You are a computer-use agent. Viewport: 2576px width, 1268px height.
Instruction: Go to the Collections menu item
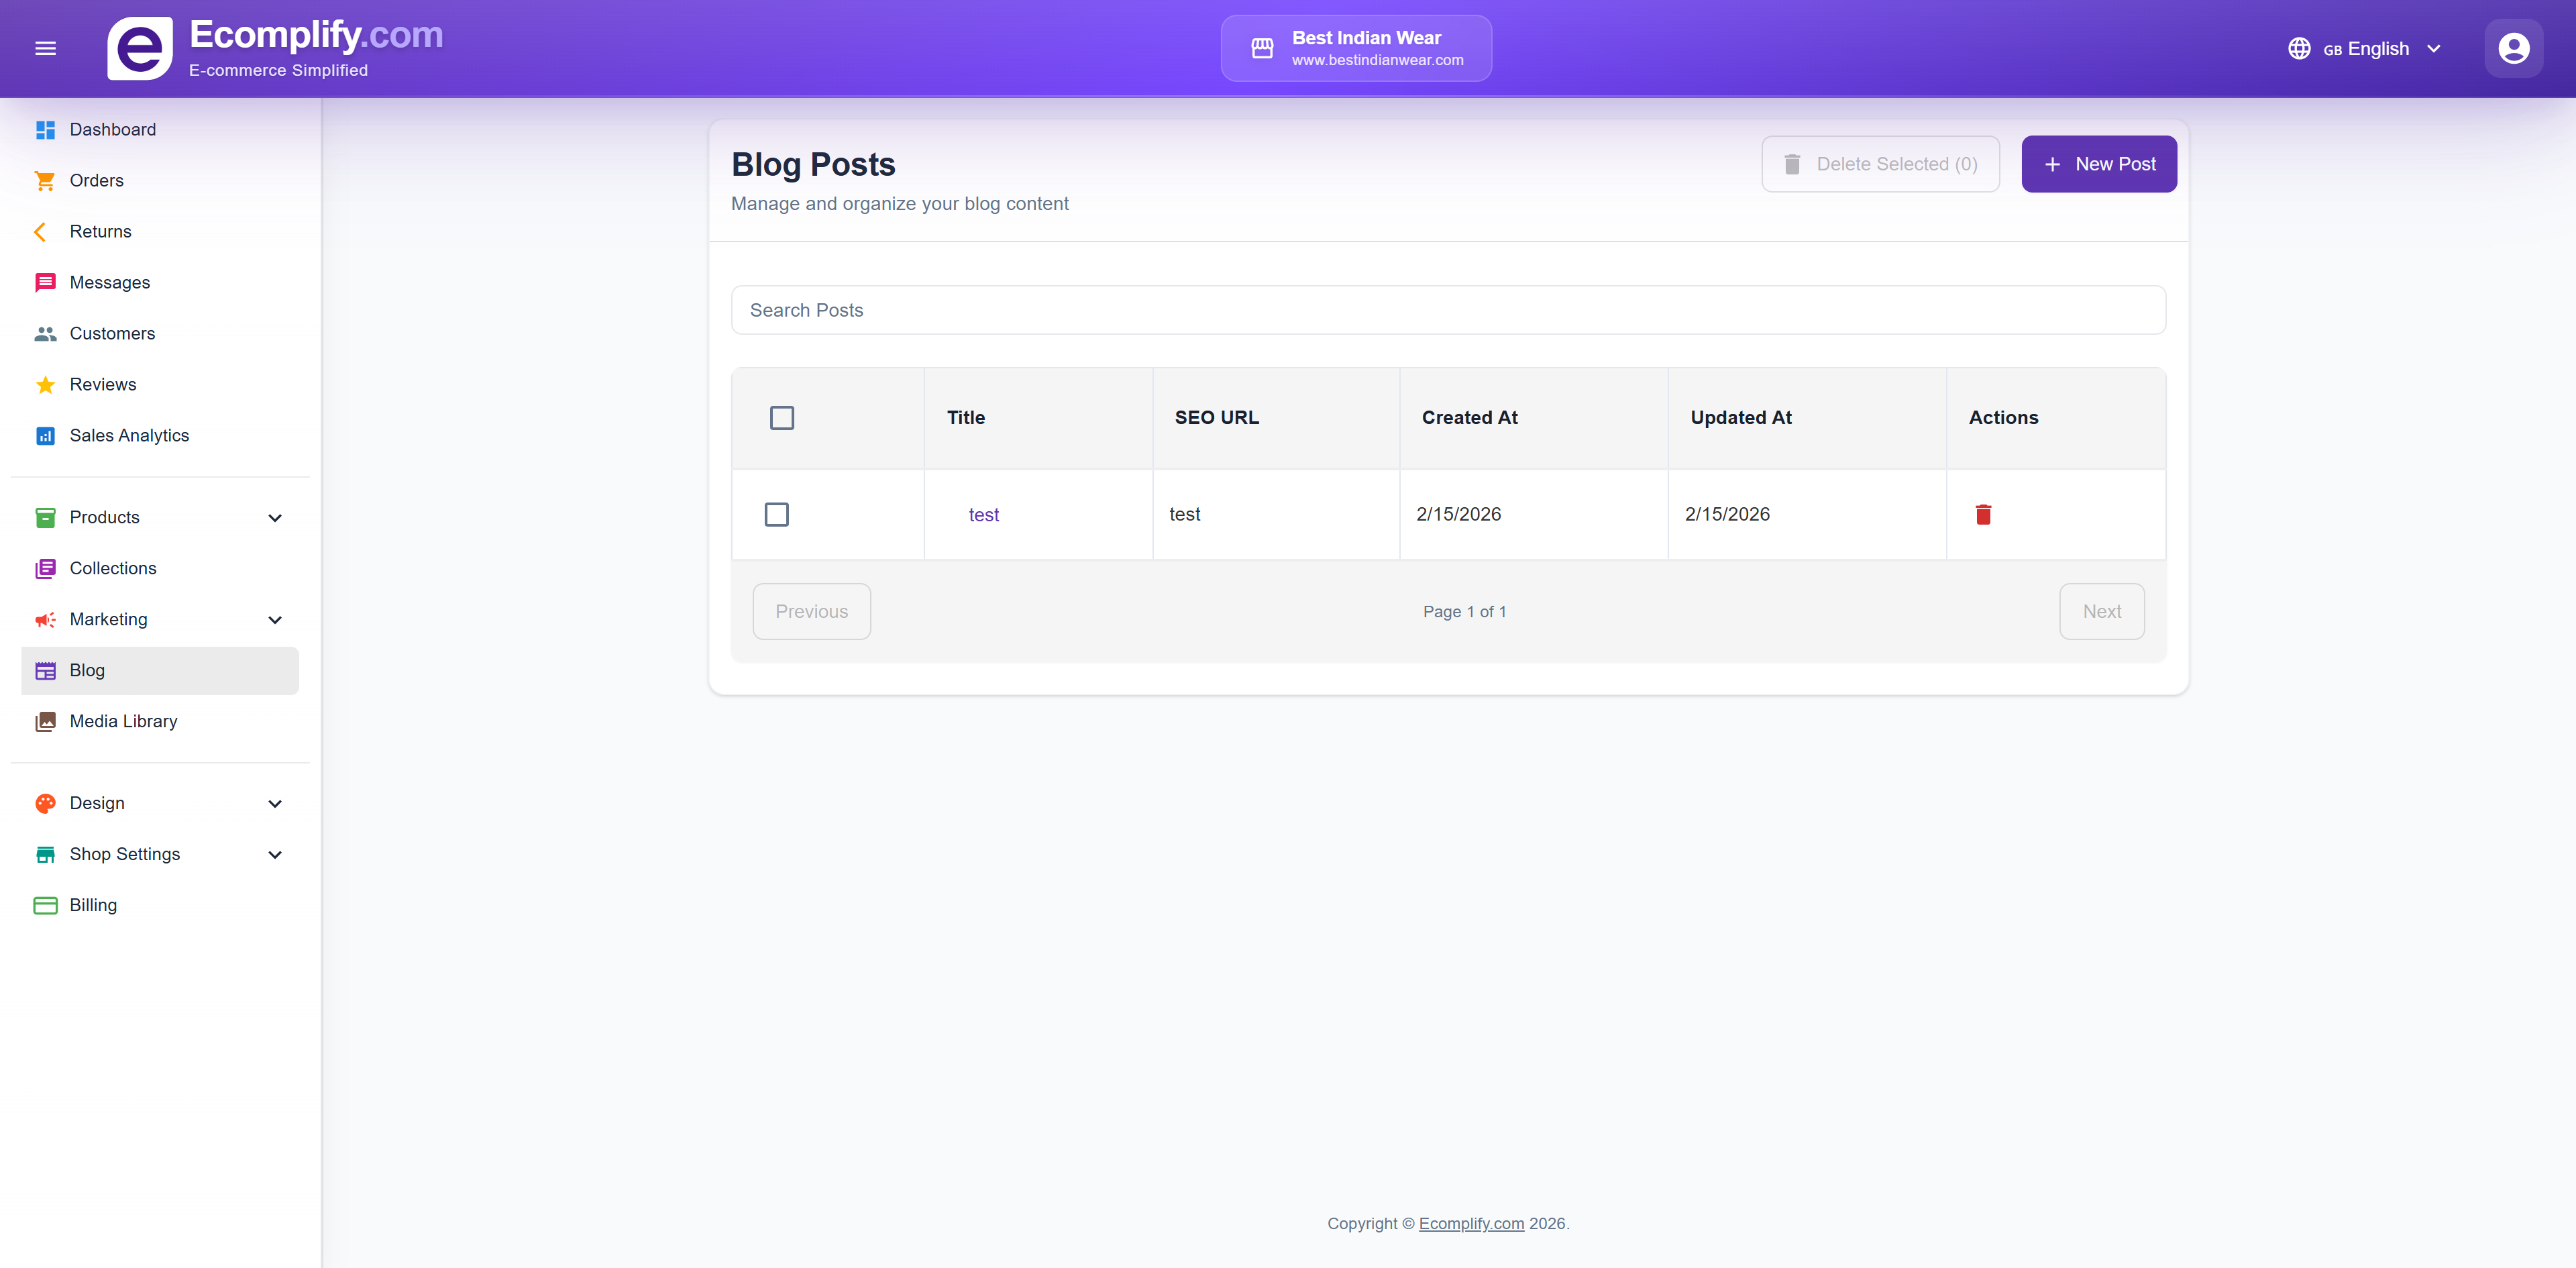[113, 569]
